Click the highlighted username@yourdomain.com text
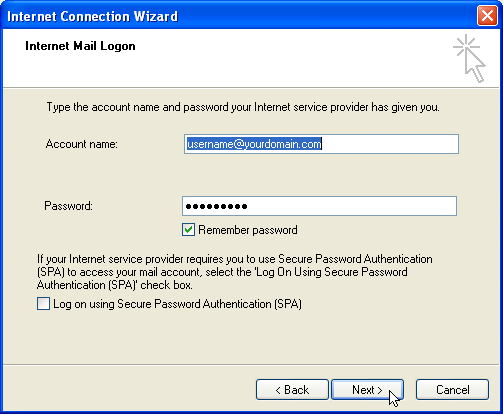The width and height of the screenshot is (503, 414). [254, 144]
